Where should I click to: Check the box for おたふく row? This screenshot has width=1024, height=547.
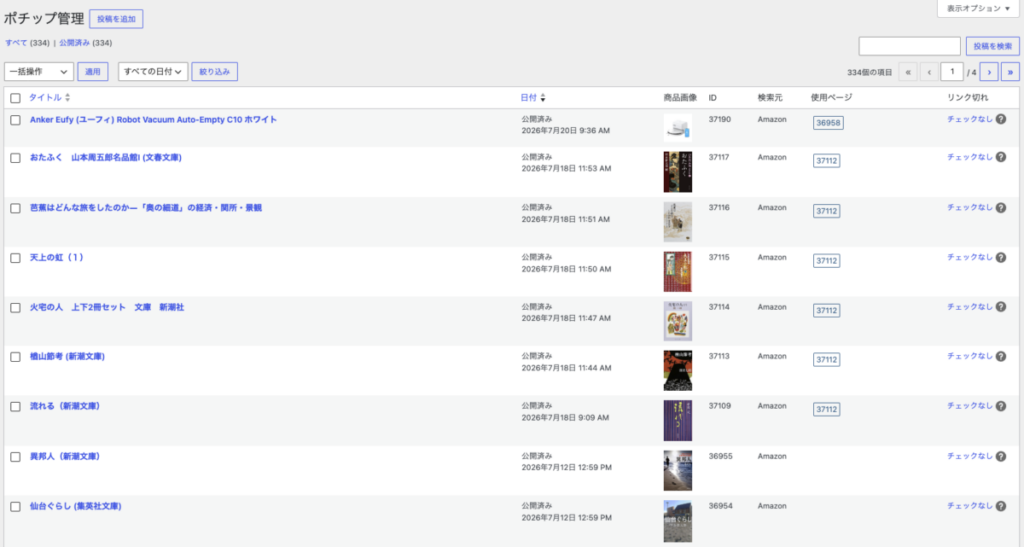tap(16, 158)
